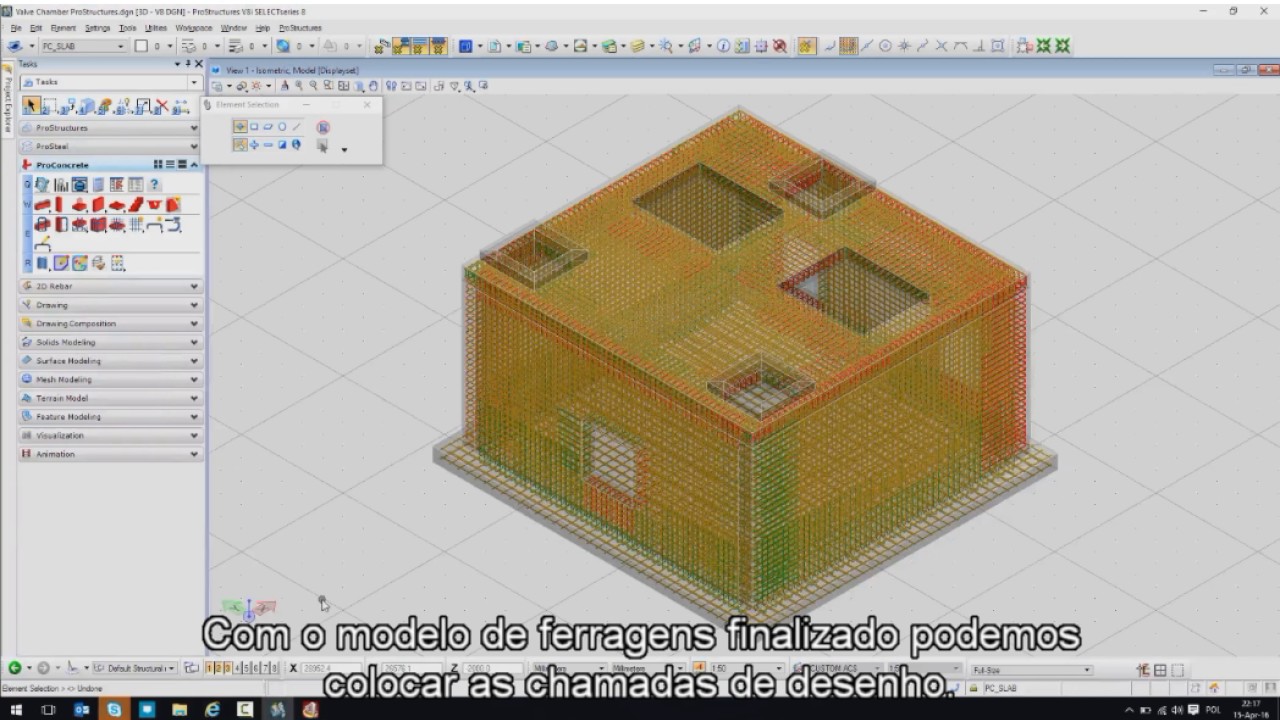Choose the perpendicular snap mode icon
Viewport: 1280px width, 720px height.
click(x=979, y=46)
